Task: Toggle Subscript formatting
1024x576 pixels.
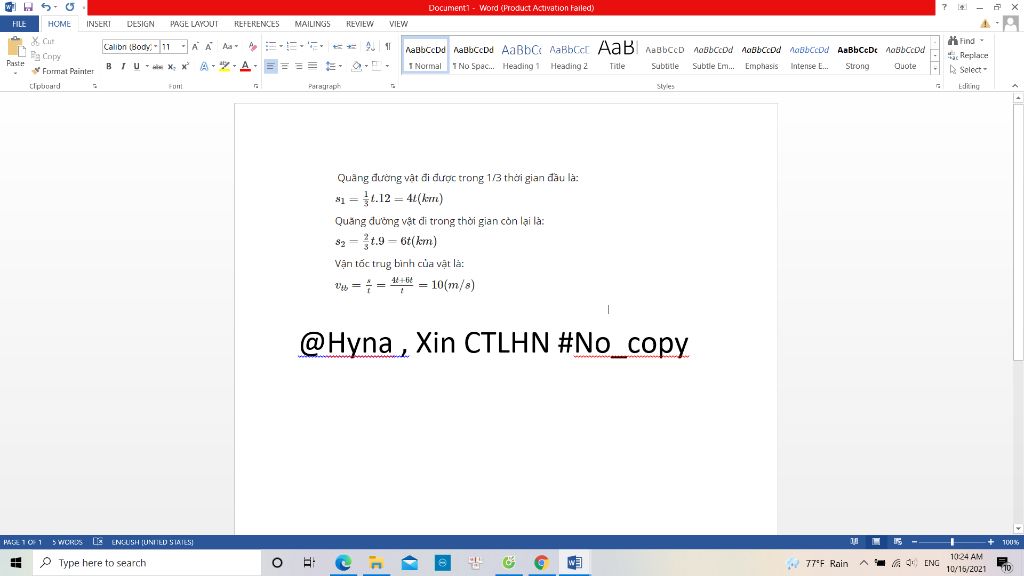Action: (172, 66)
